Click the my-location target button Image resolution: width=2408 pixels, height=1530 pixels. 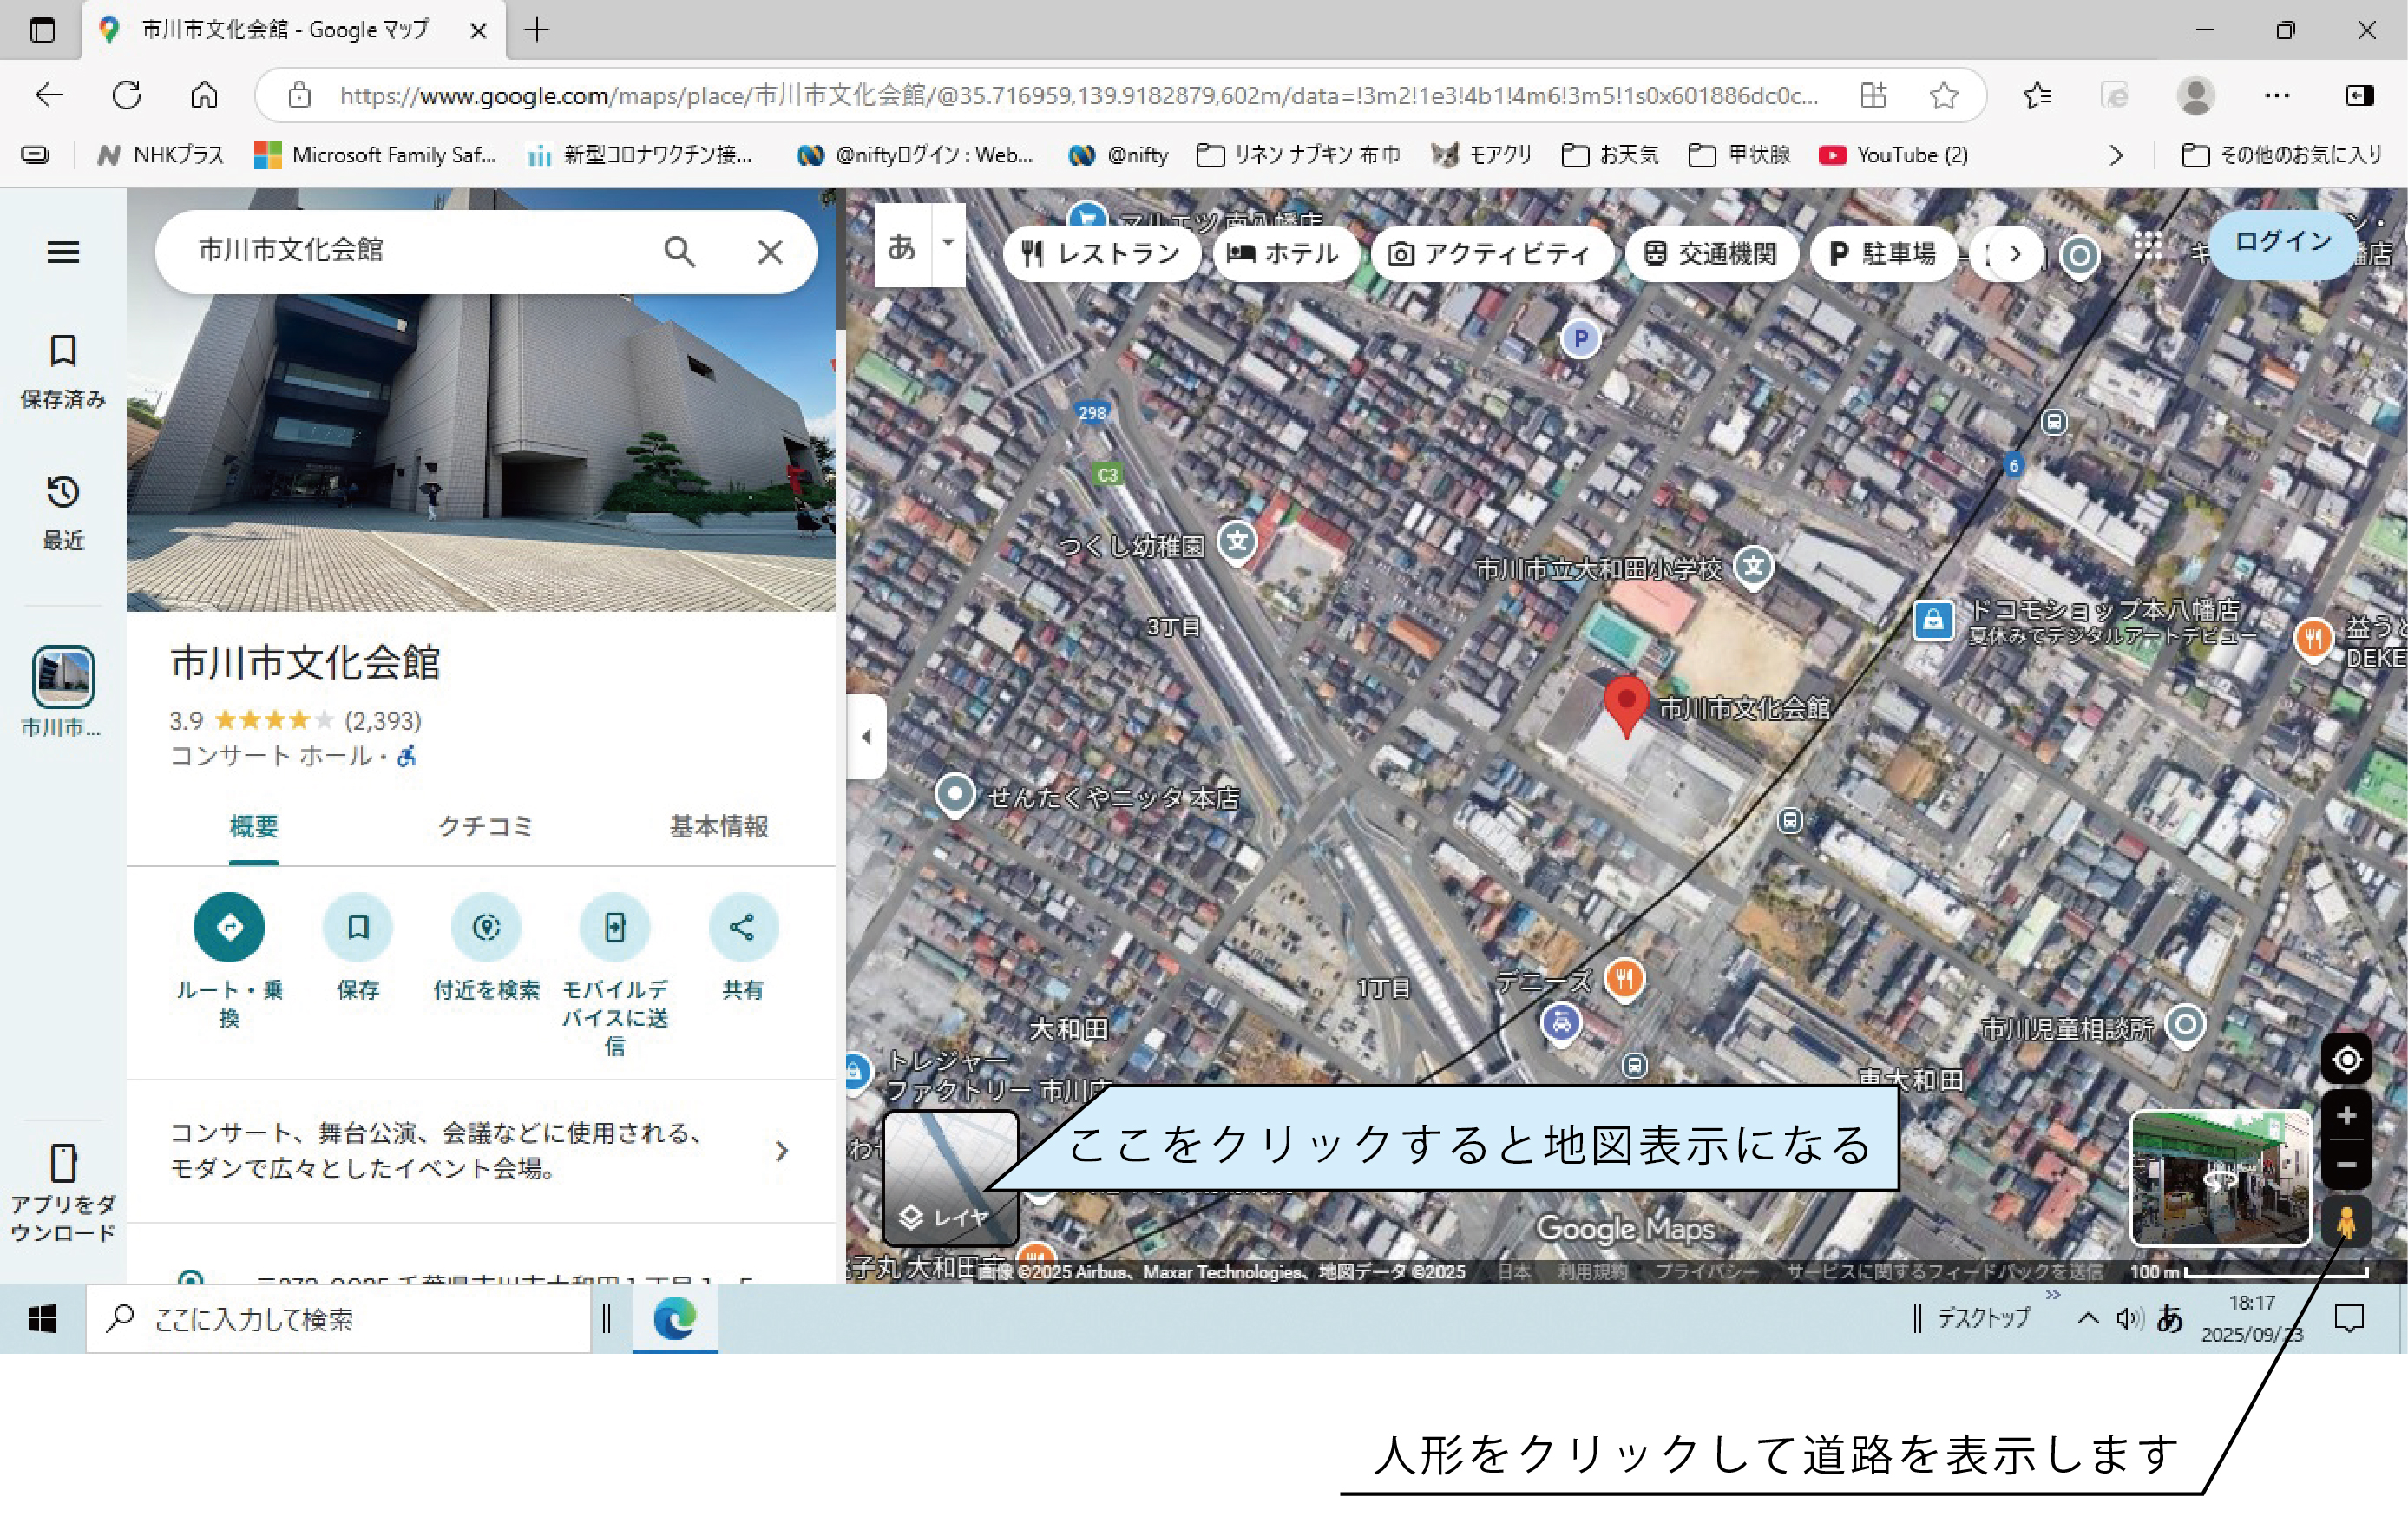tap(2346, 1060)
